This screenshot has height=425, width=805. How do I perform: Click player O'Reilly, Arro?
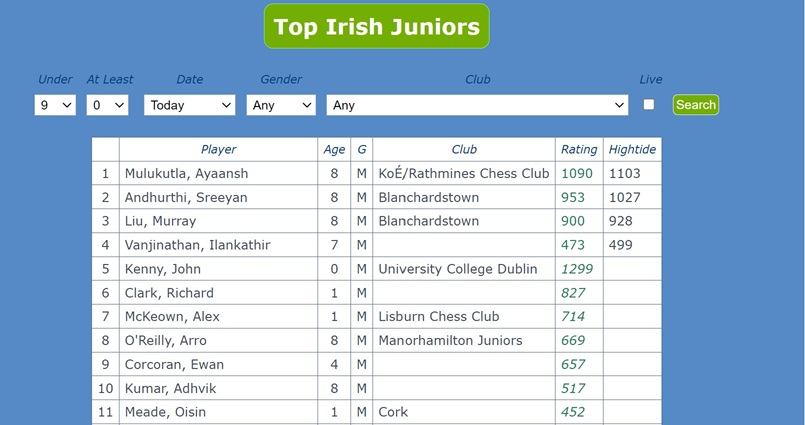(166, 341)
